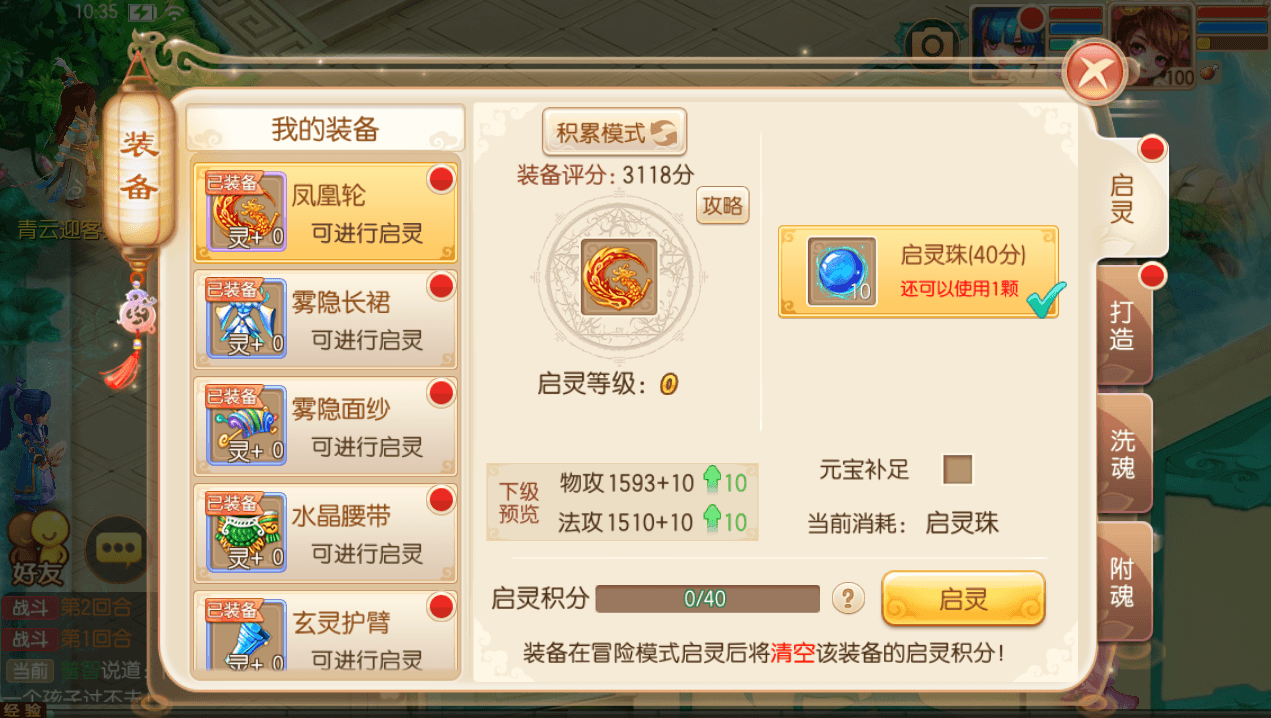
Task: Tick the 元宝补足 checkbox
Action: click(958, 469)
